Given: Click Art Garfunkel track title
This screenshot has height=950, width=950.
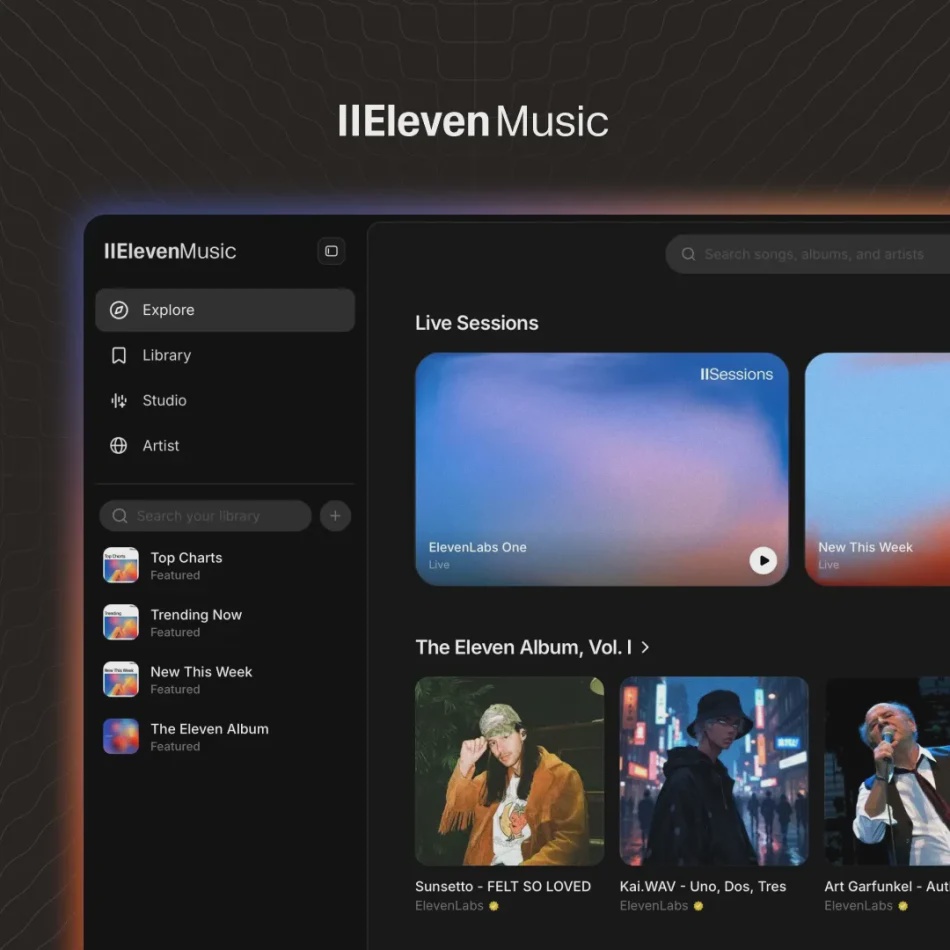Looking at the screenshot, I should [x=887, y=887].
